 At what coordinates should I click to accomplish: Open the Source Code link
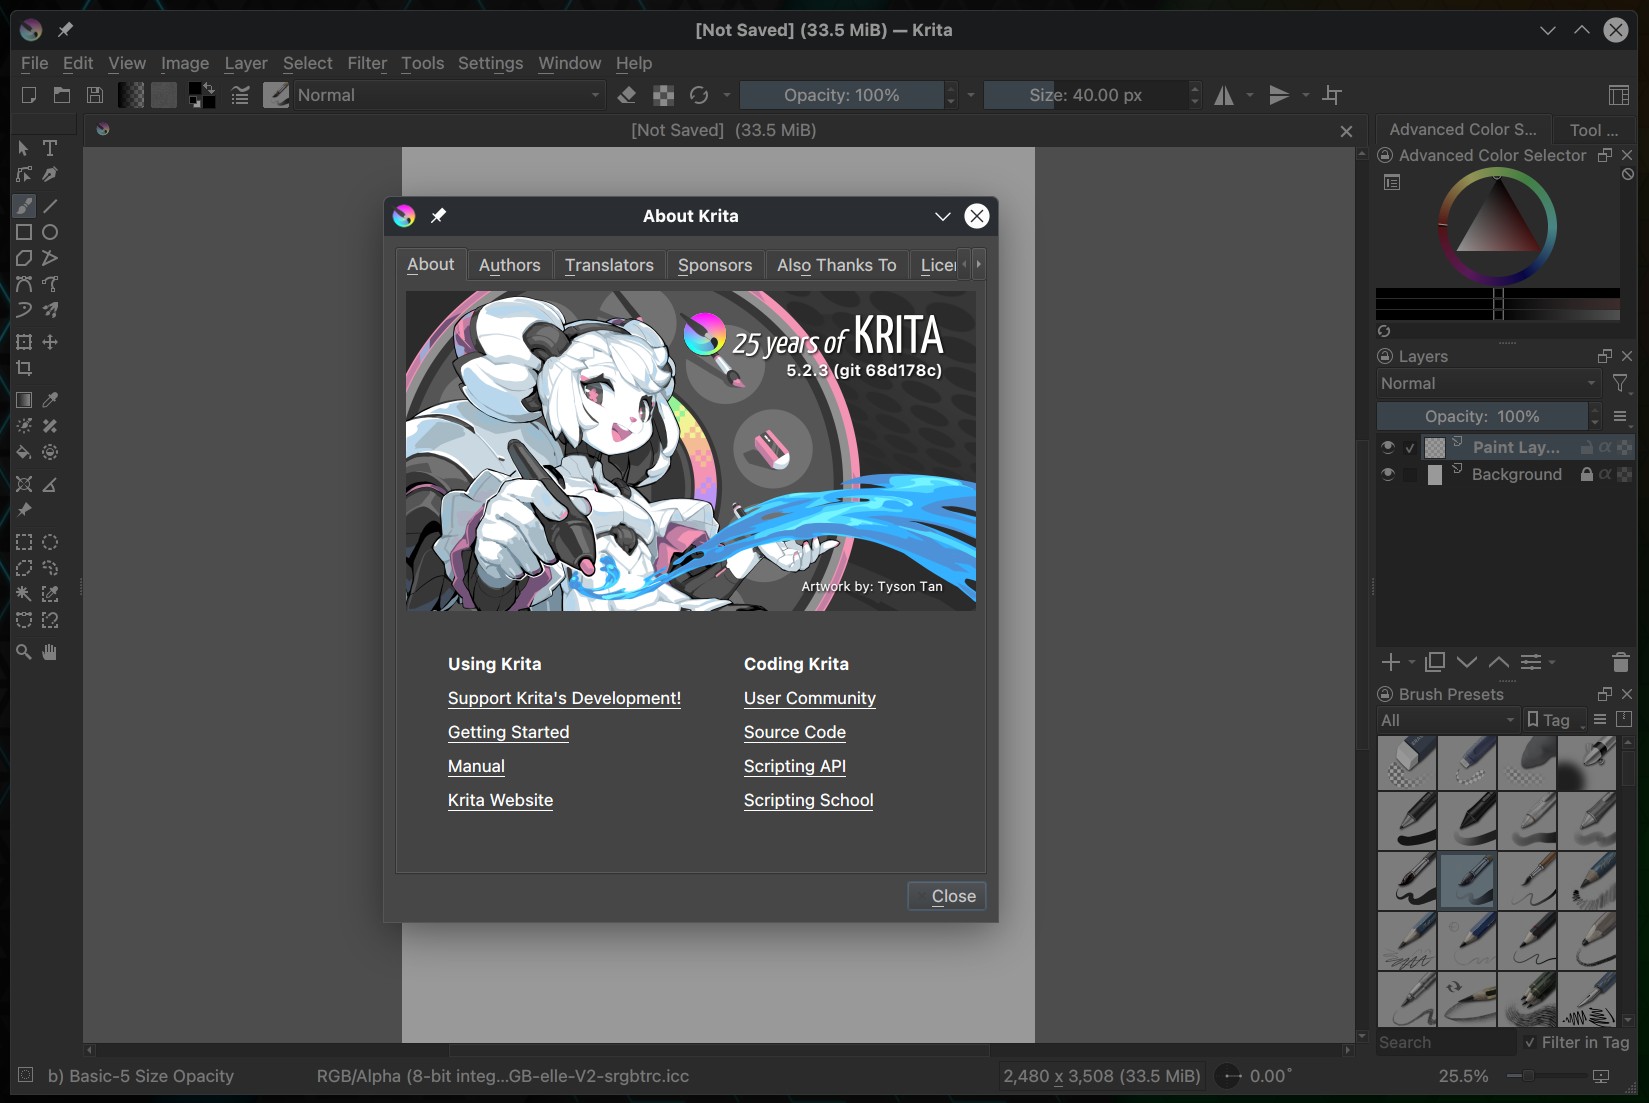pos(795,732)
